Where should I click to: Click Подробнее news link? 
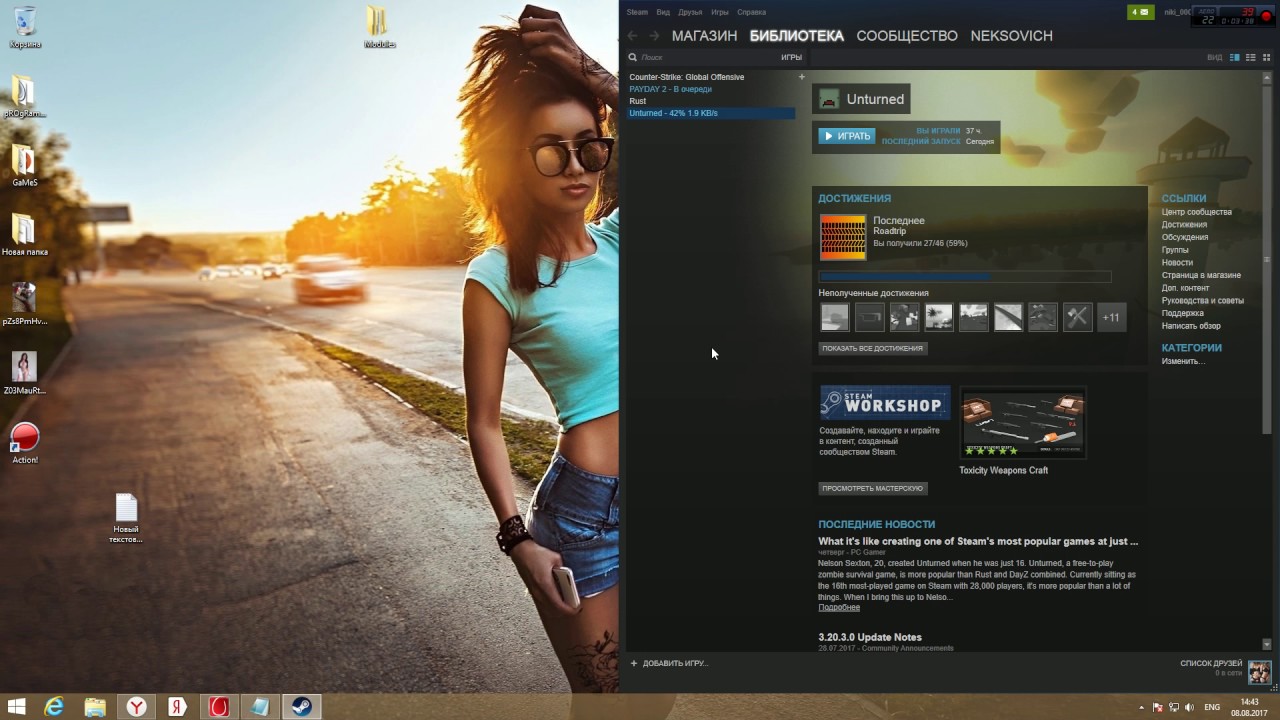pos(839,607)
